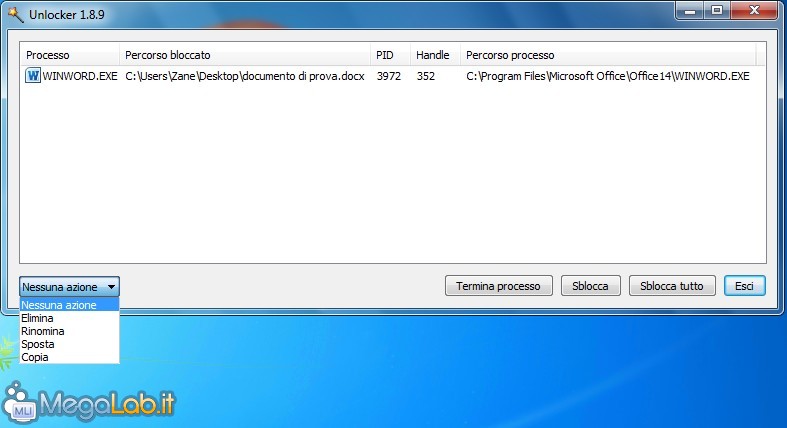
Task: Choose Elimina from the action list
Action: [69, 318]
